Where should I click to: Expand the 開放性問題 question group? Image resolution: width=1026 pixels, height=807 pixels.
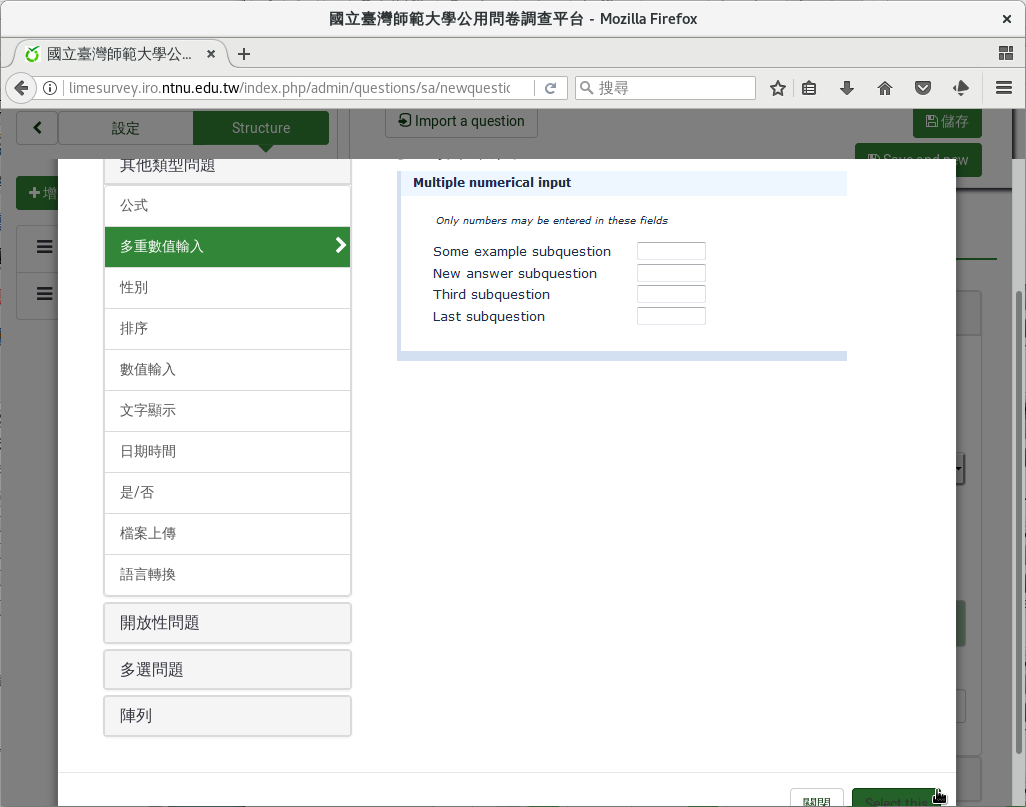227,623
